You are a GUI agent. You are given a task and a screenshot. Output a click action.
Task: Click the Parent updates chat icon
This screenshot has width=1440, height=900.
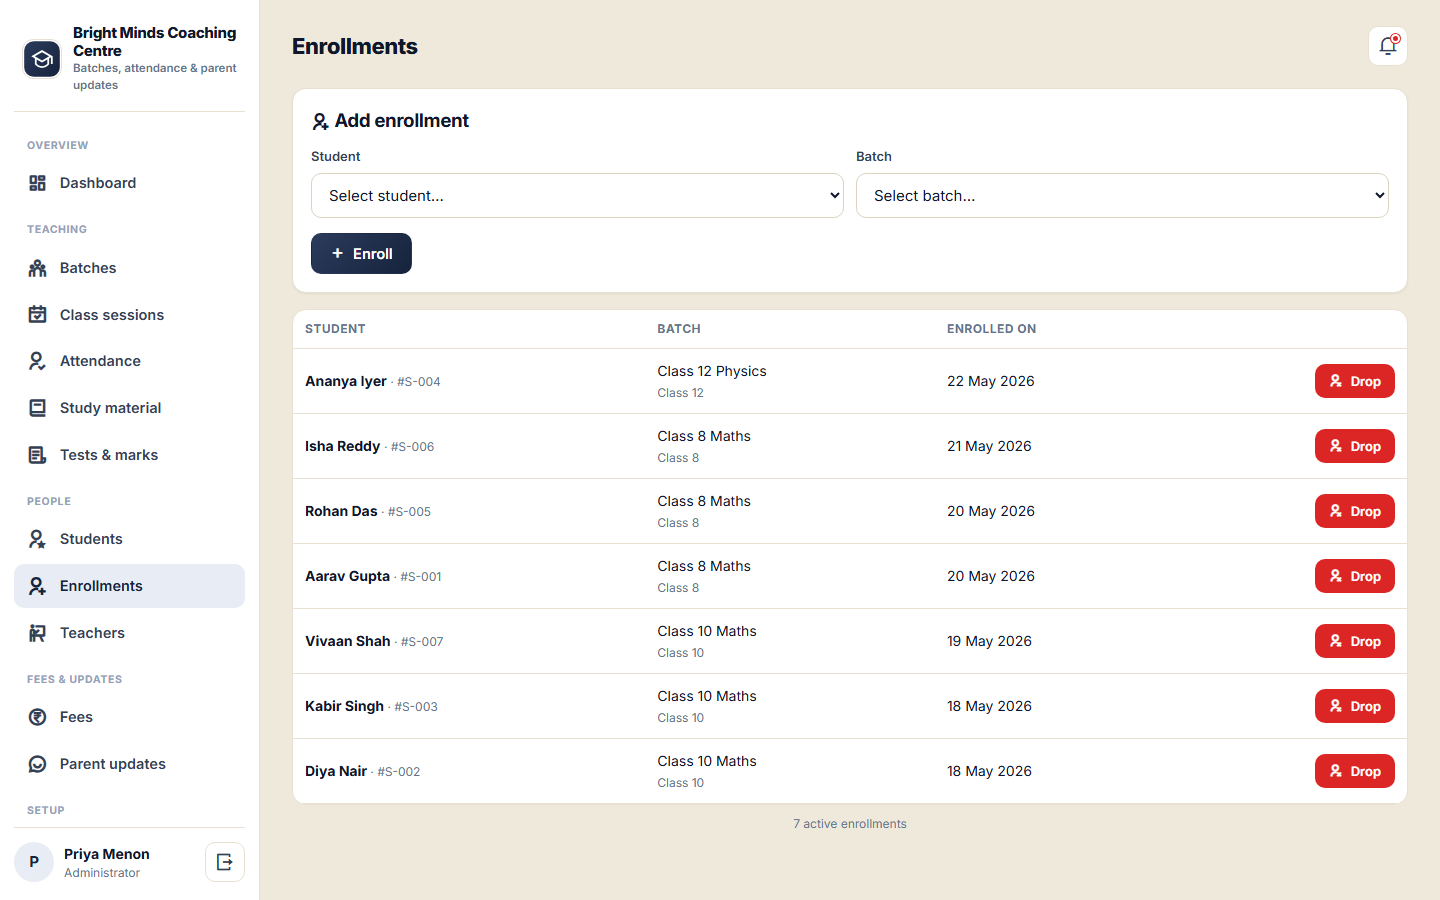(38, 764)
